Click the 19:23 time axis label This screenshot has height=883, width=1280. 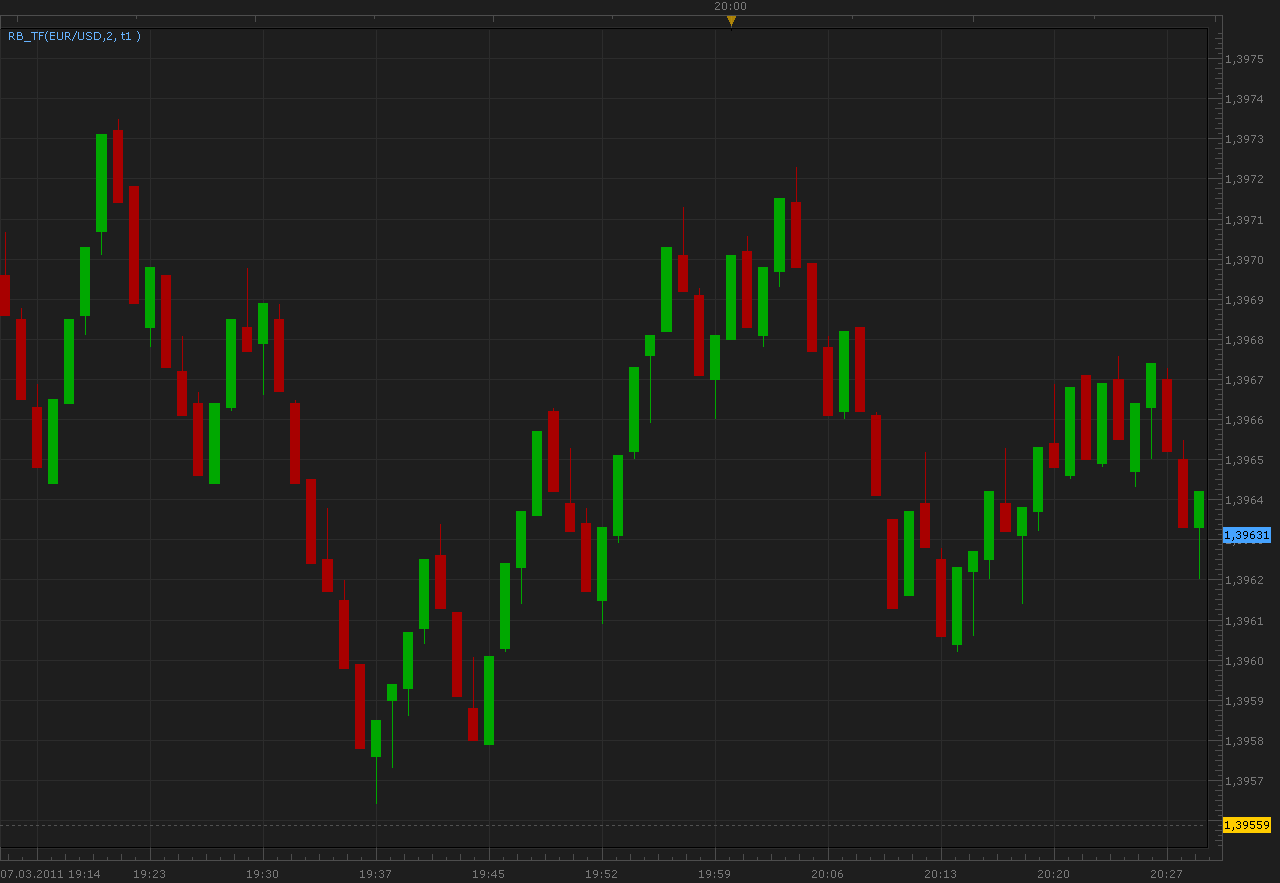(150, 874)
